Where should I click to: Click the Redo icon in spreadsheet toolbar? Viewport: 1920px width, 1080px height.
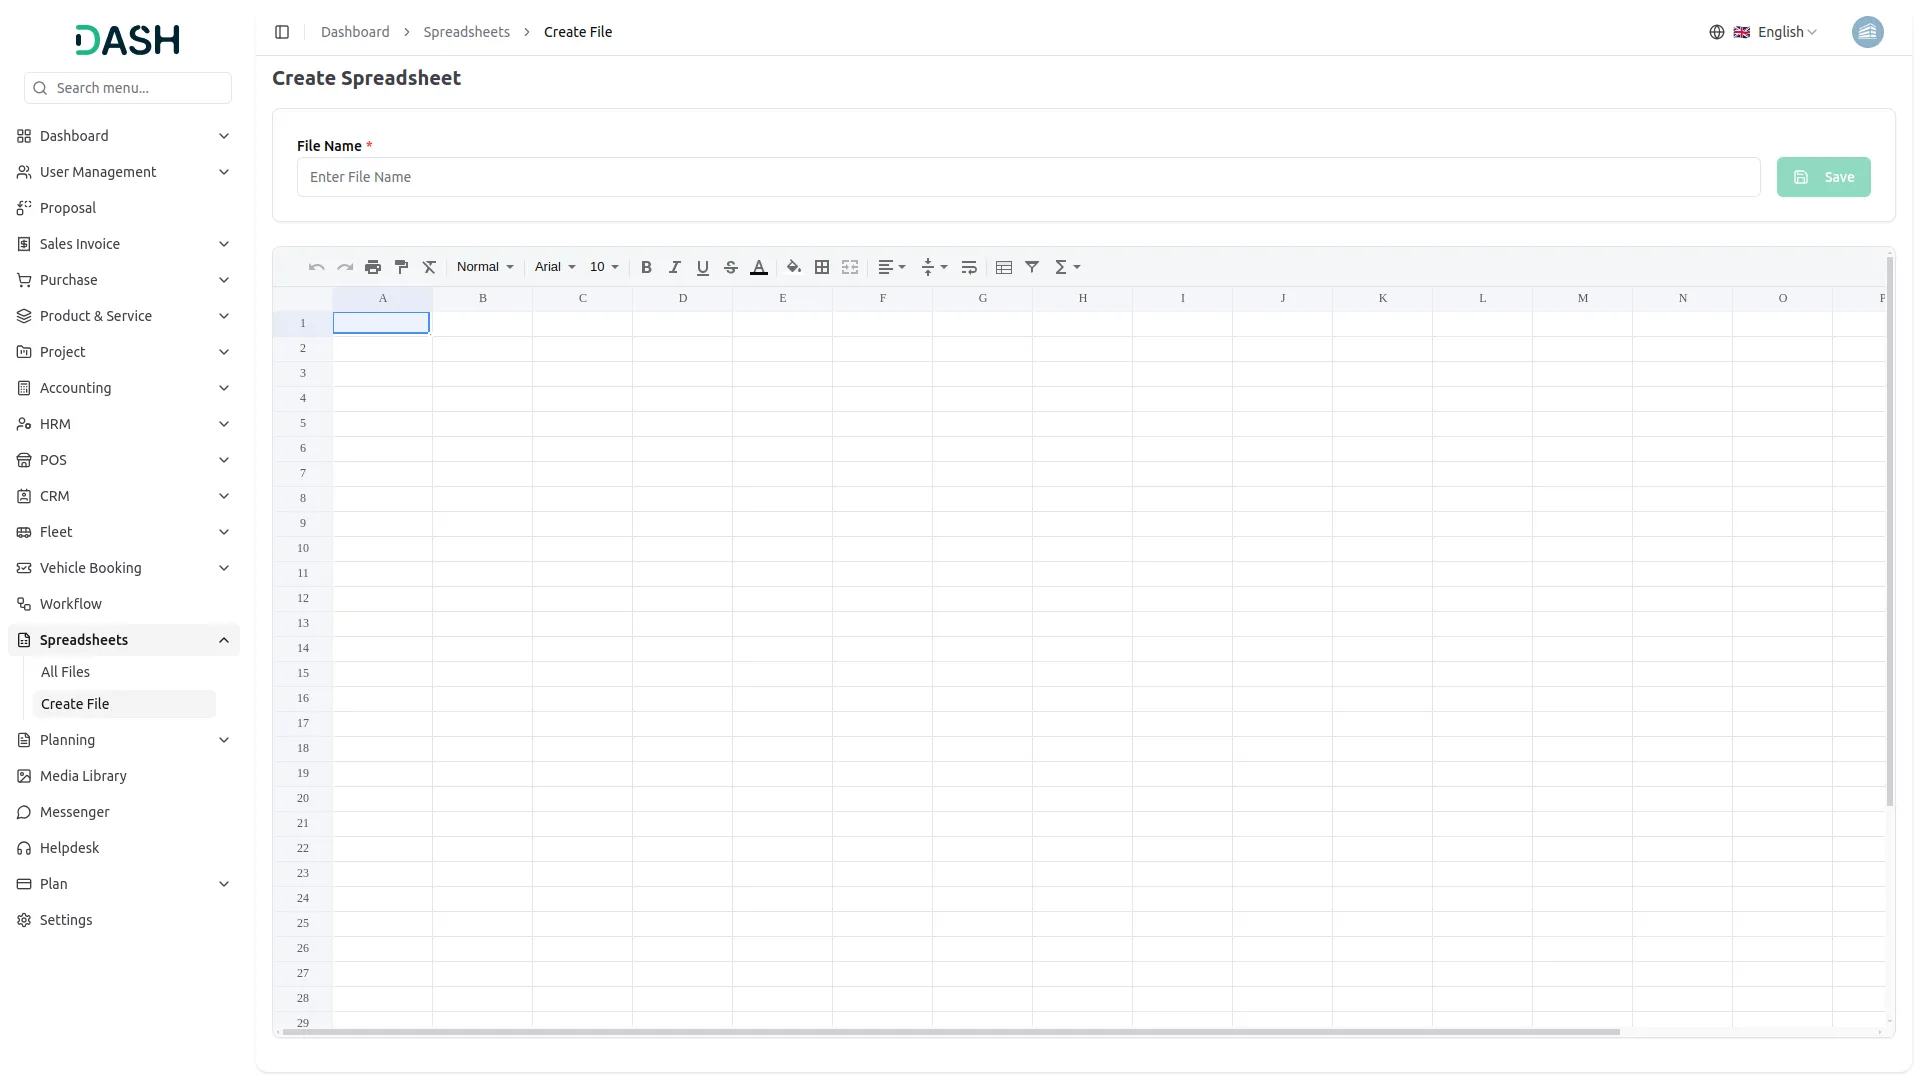pos(345,267)
